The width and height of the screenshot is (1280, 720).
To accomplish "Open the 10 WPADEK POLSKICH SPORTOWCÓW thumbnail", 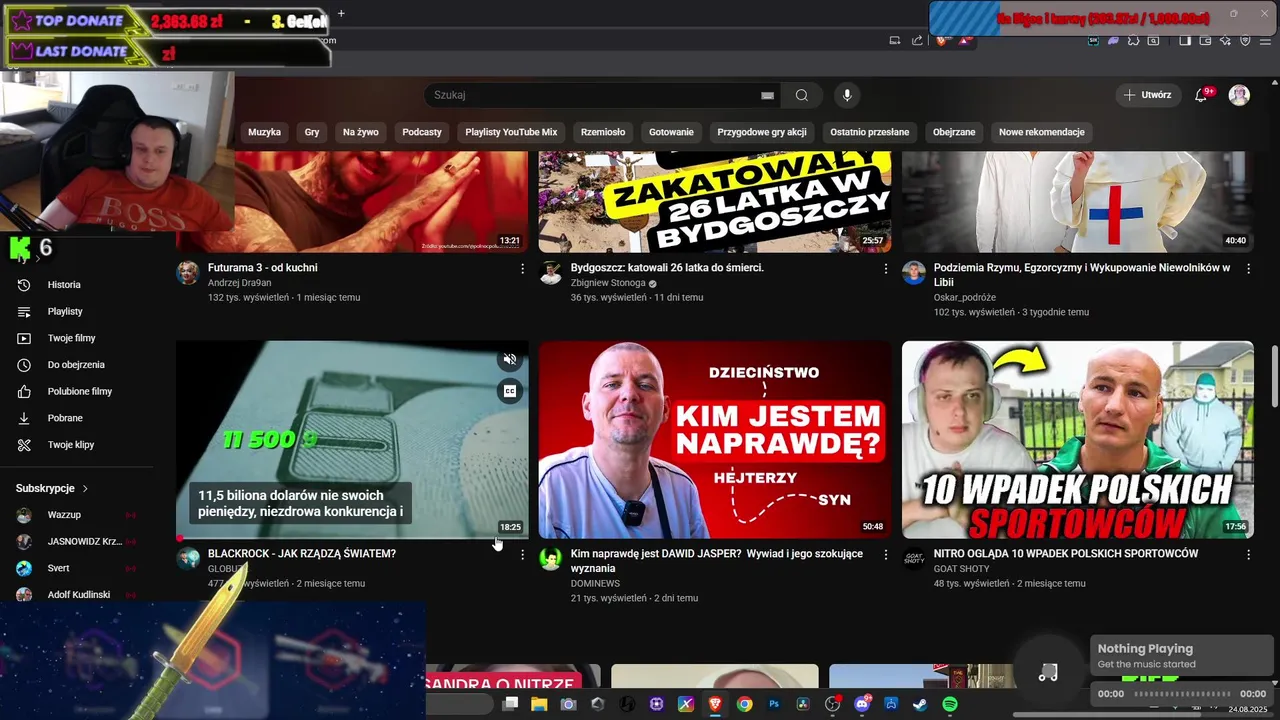I will 1078,440.
